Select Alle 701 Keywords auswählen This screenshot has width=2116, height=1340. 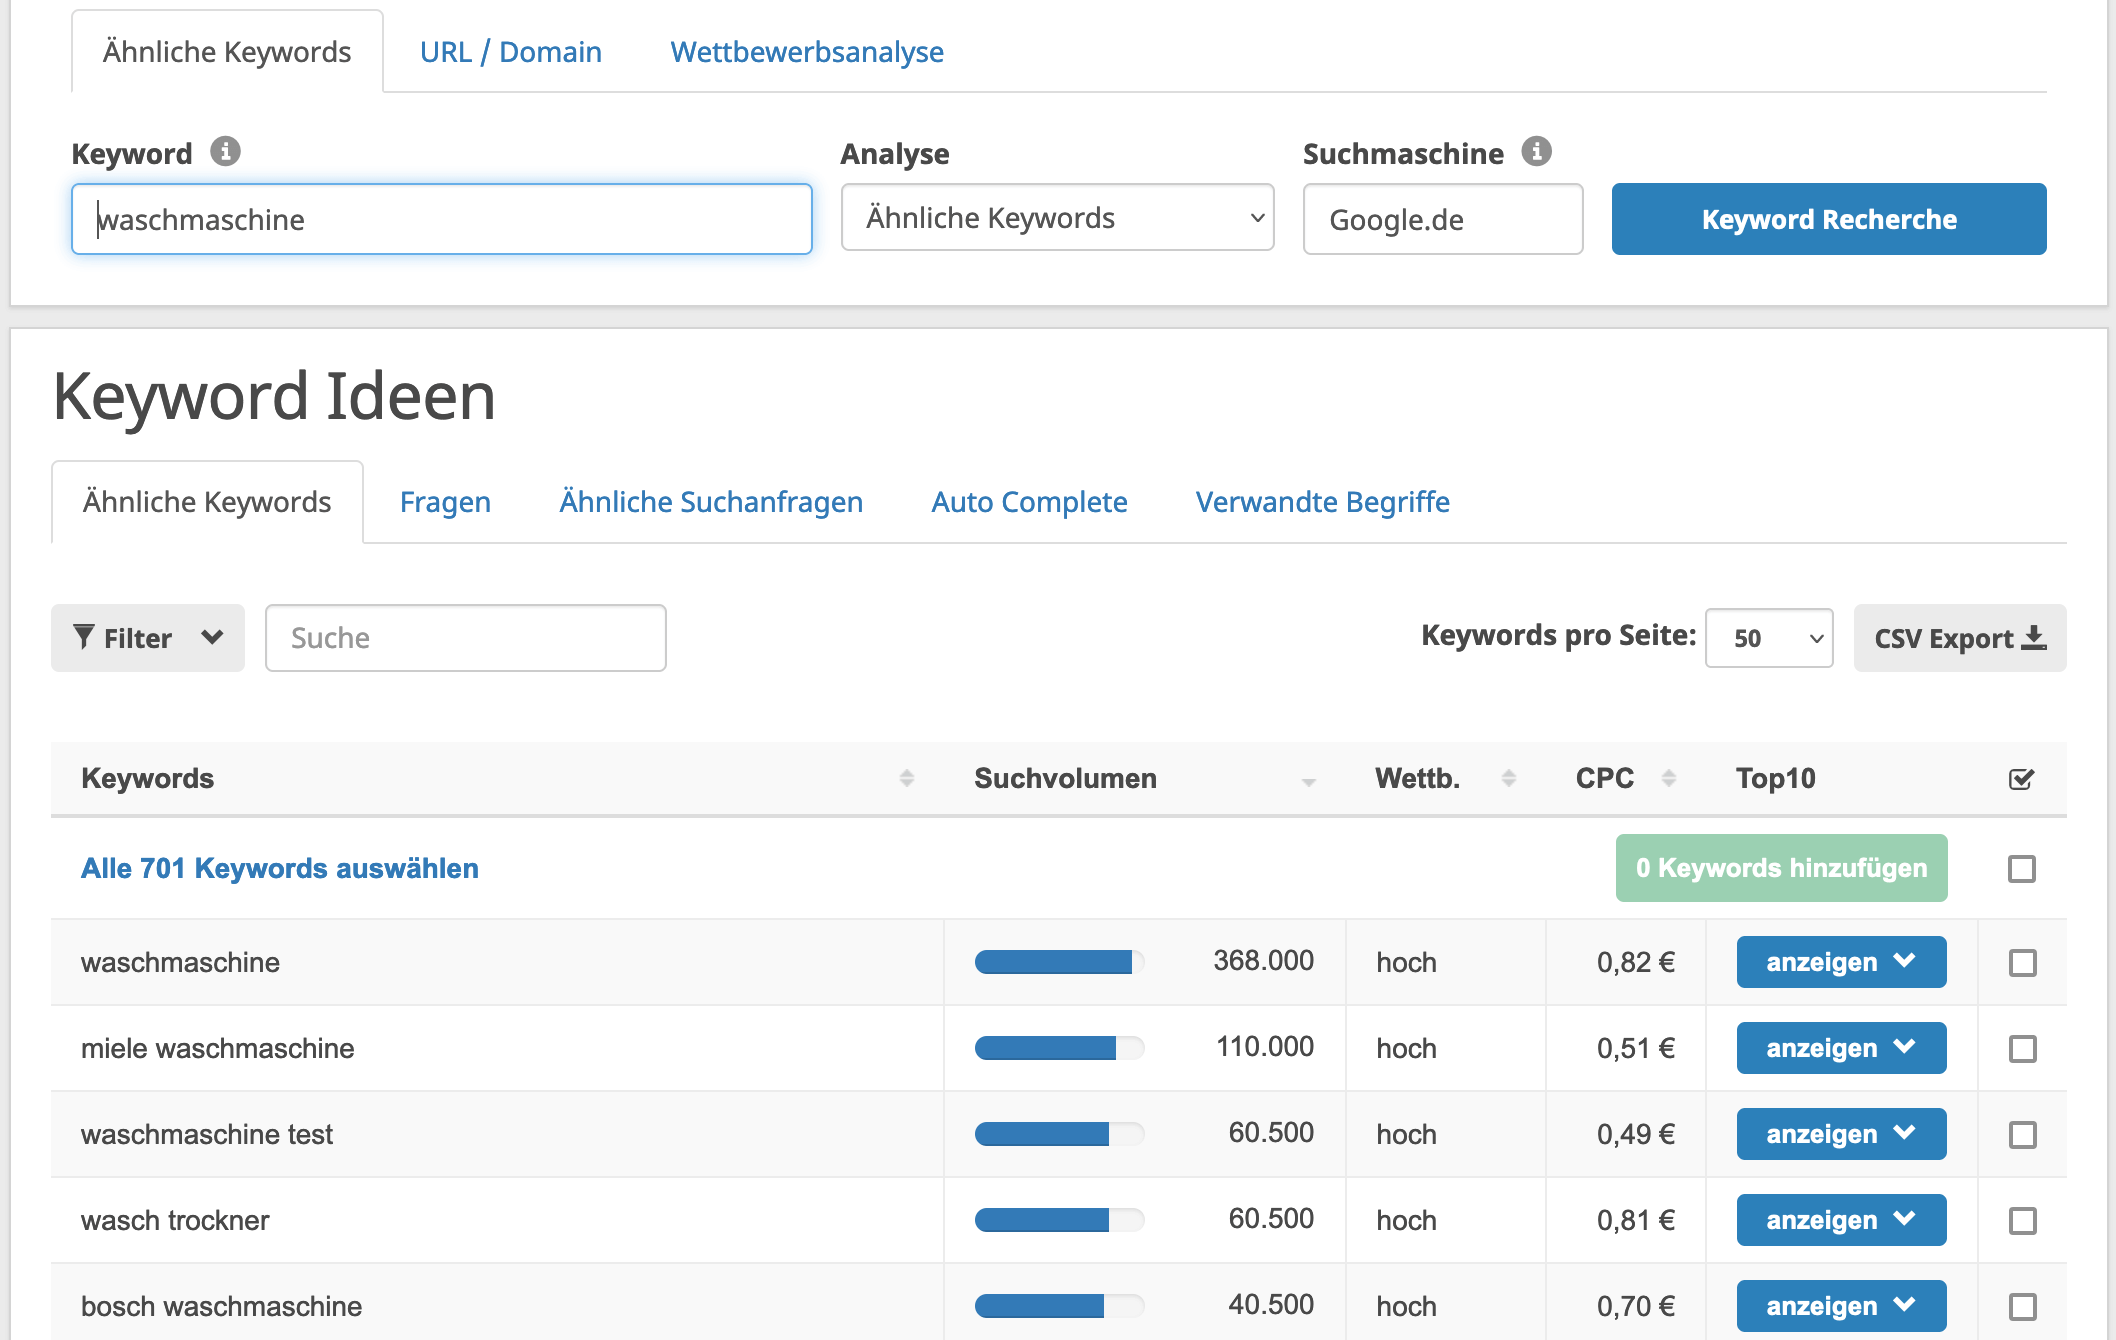(x=279, y=868)
